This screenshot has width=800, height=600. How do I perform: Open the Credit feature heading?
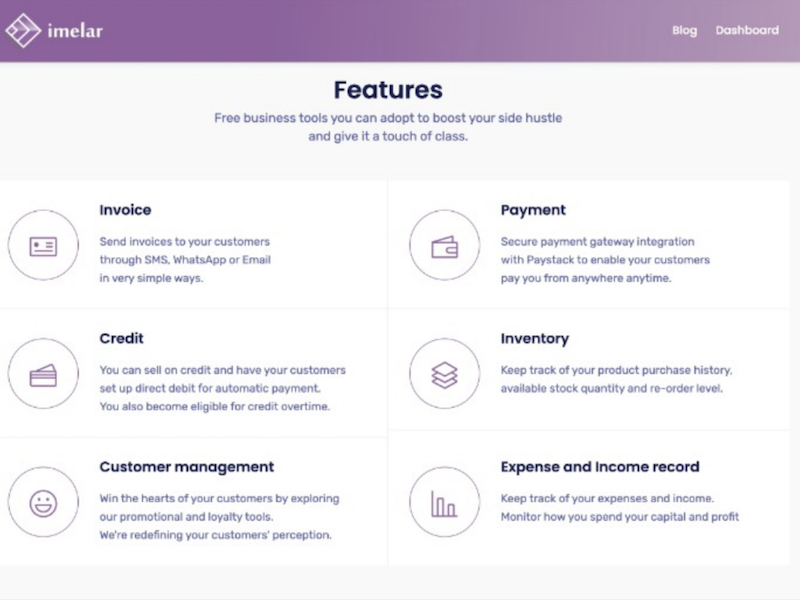pyautogui.click(x=122, y=339)
